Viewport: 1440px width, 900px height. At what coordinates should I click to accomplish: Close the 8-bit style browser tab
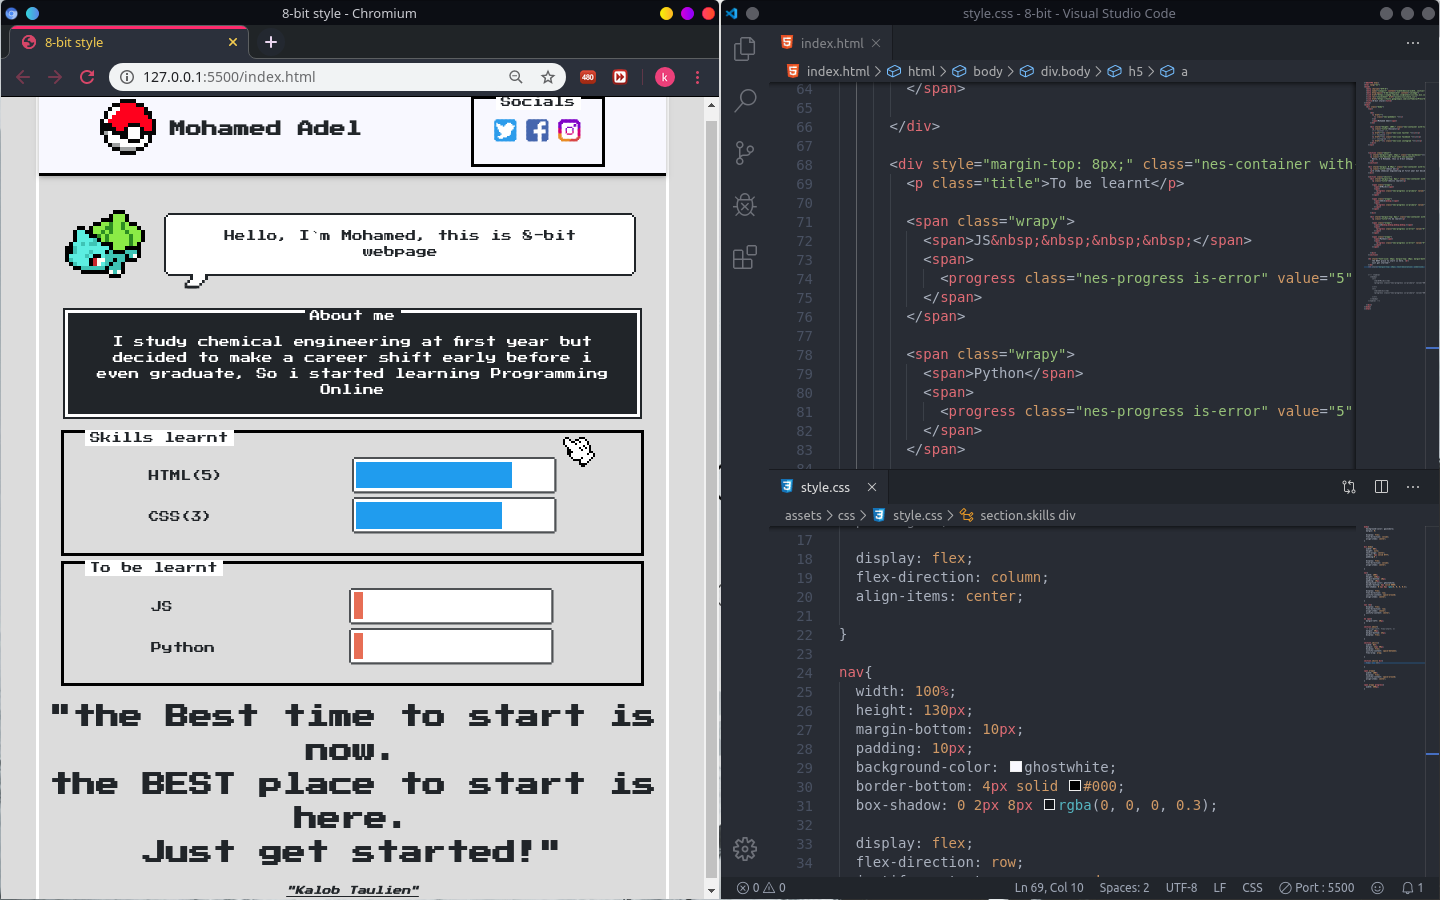tap(233, 42)
